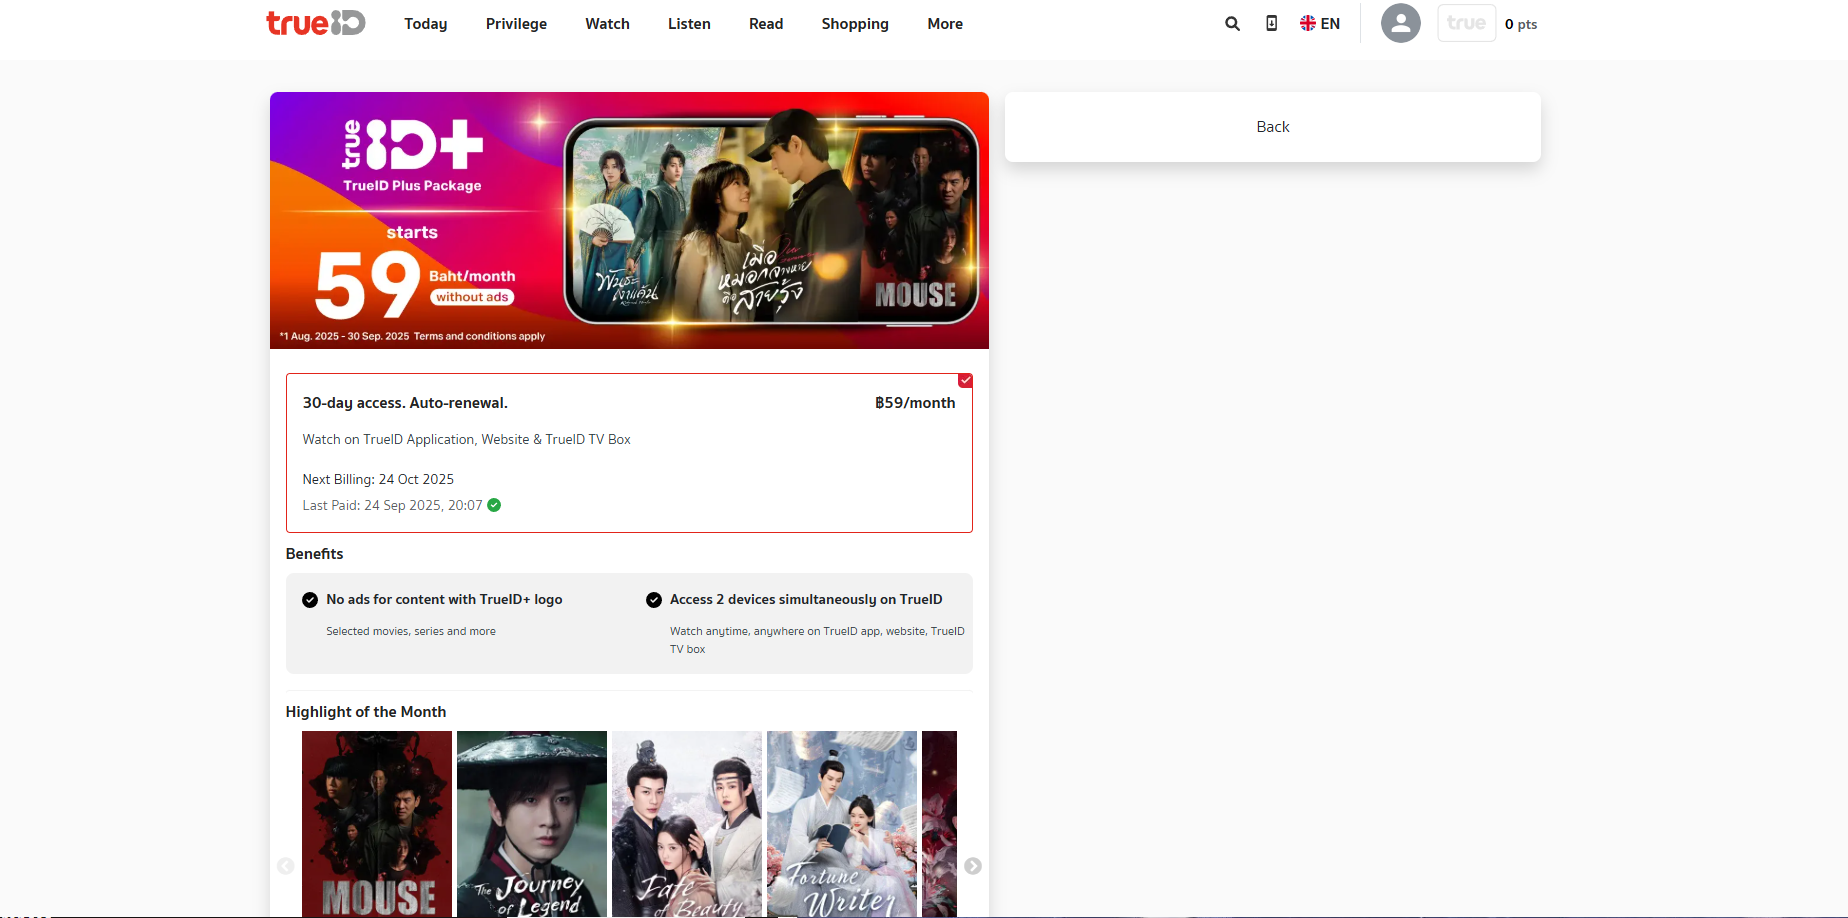Click the Back button
Screen dimensions: 1848x918
point(1273,127)
